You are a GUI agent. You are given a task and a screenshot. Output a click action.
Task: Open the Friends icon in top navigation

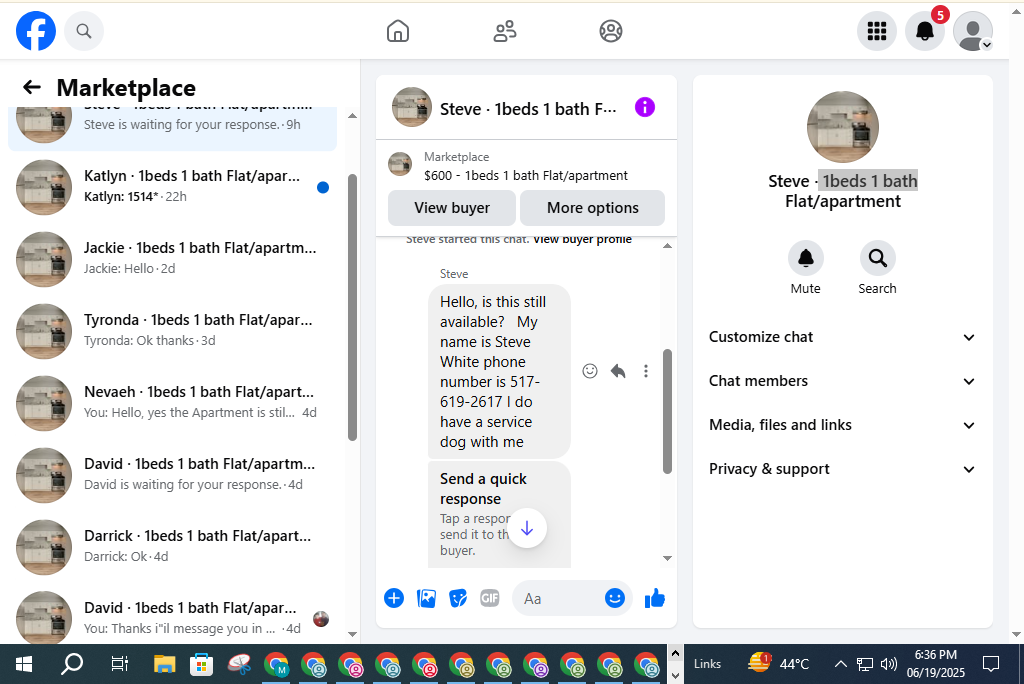click(x=505, y=31)
